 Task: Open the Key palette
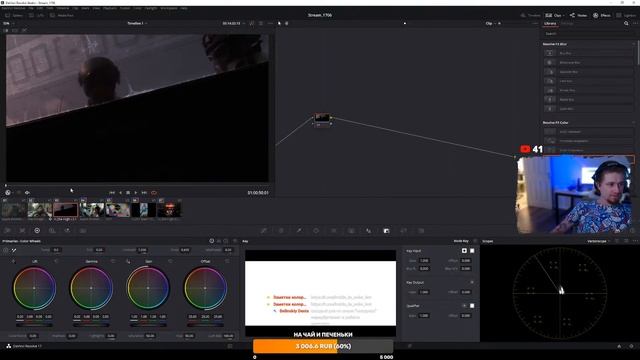click(386, 231)
